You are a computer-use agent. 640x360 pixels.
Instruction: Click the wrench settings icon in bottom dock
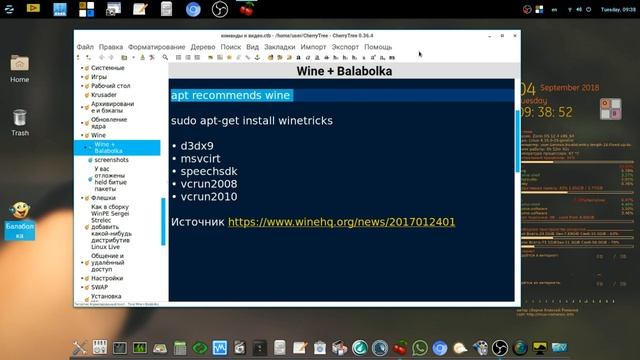click(80, 348)
